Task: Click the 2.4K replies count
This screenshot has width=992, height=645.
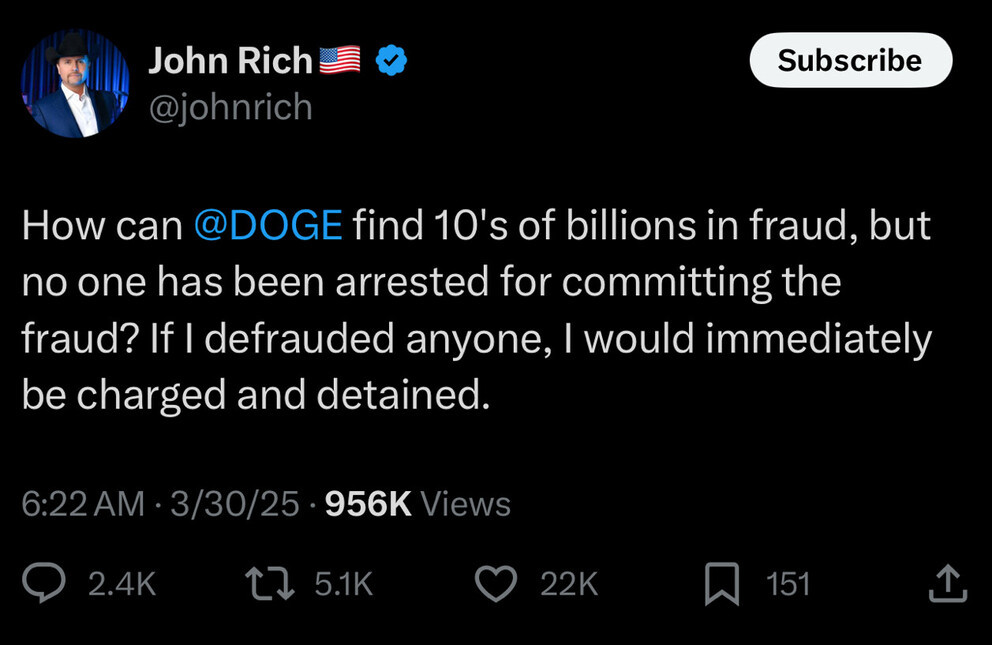Action: coord(122,584)
